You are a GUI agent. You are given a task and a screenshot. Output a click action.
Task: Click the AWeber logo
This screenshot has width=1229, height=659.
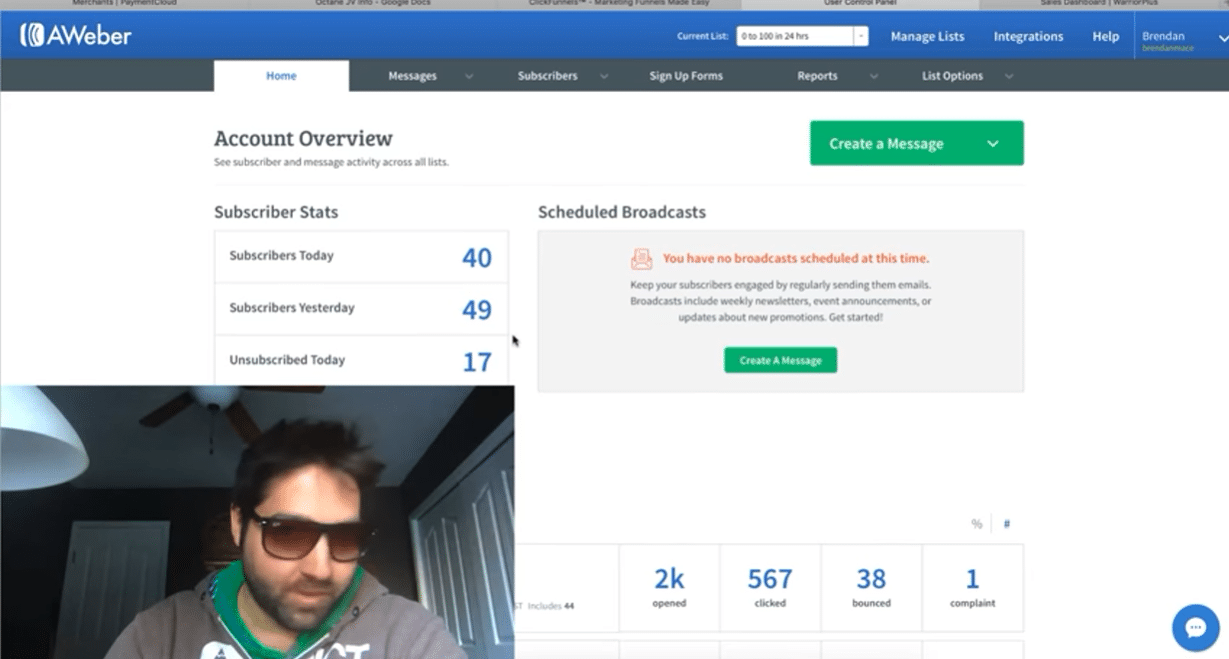click(x=76, y=36)
